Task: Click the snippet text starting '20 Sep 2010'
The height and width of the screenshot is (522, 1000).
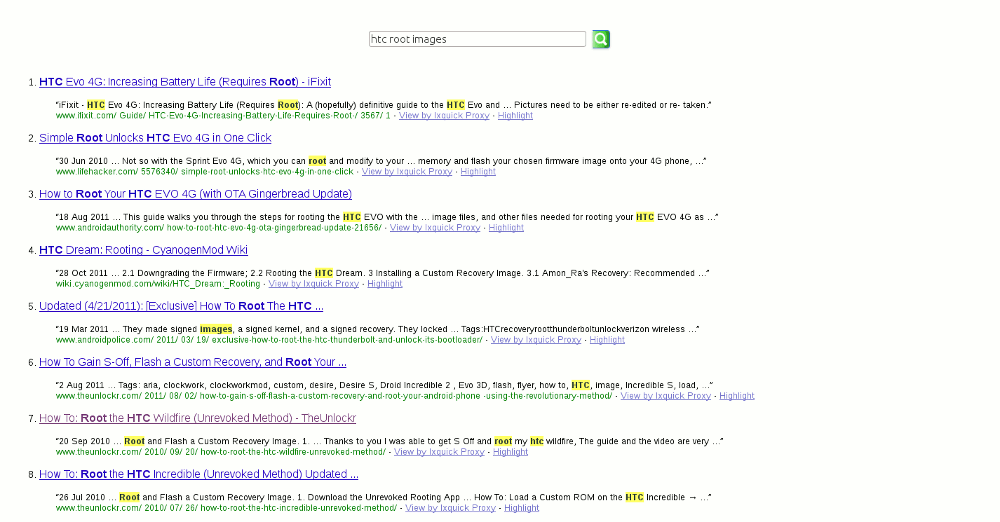Action: pyautogui.click(x=389, y=442)
